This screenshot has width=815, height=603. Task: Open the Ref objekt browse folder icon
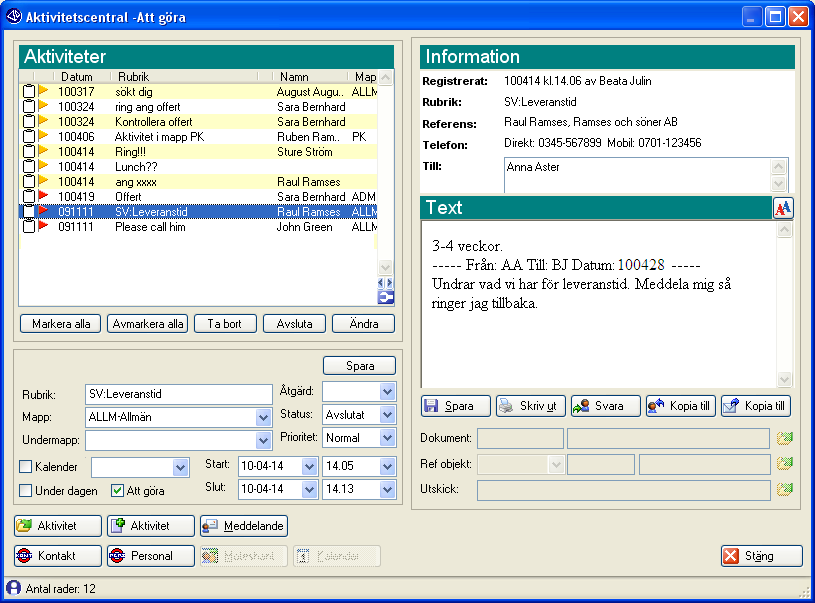[784, 464]
